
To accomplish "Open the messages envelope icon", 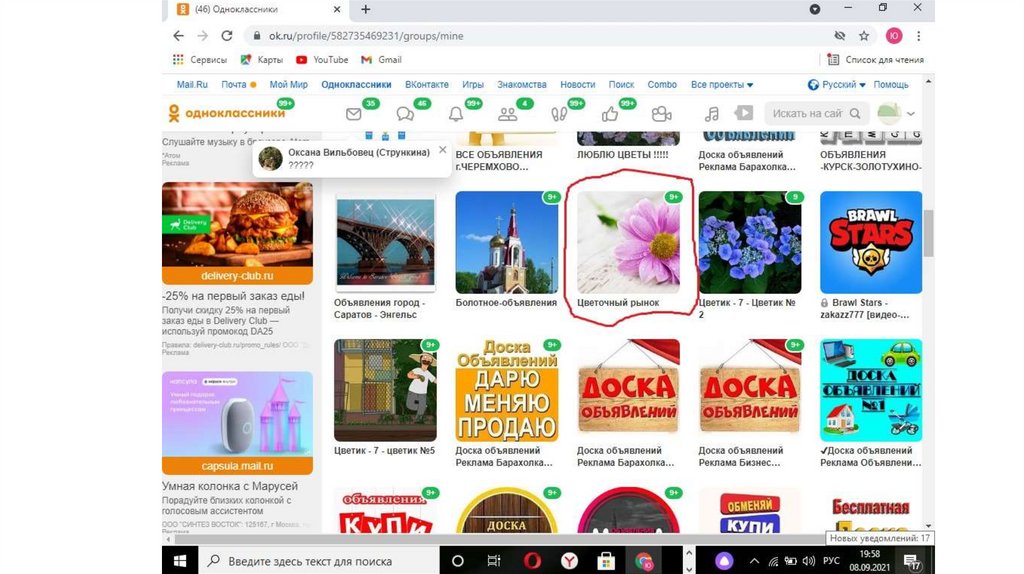I will click(354, 114).
